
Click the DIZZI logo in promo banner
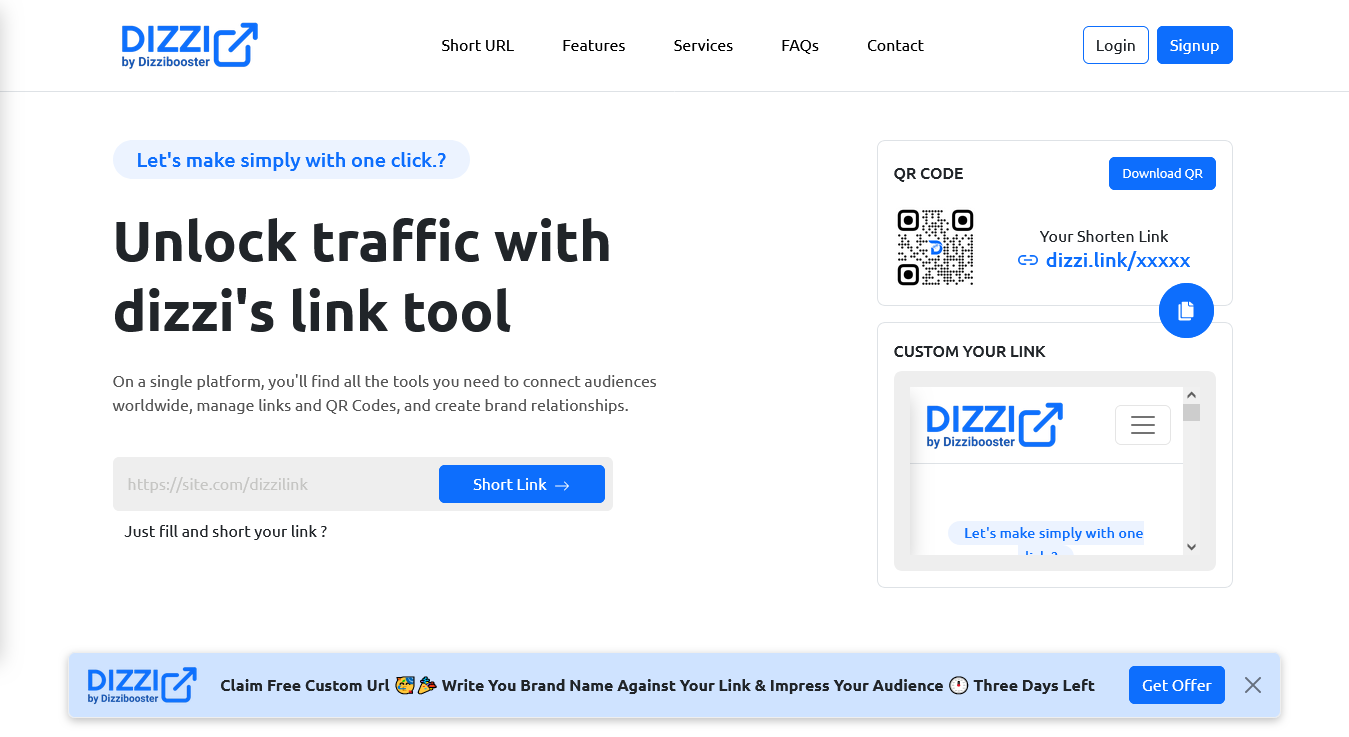point(142,685)
